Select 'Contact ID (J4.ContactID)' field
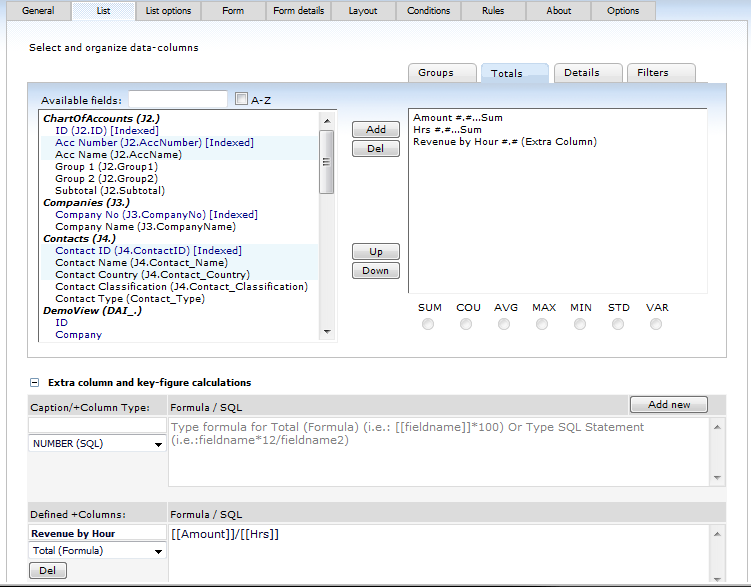The image size is (751, 587). click(148, 250)
